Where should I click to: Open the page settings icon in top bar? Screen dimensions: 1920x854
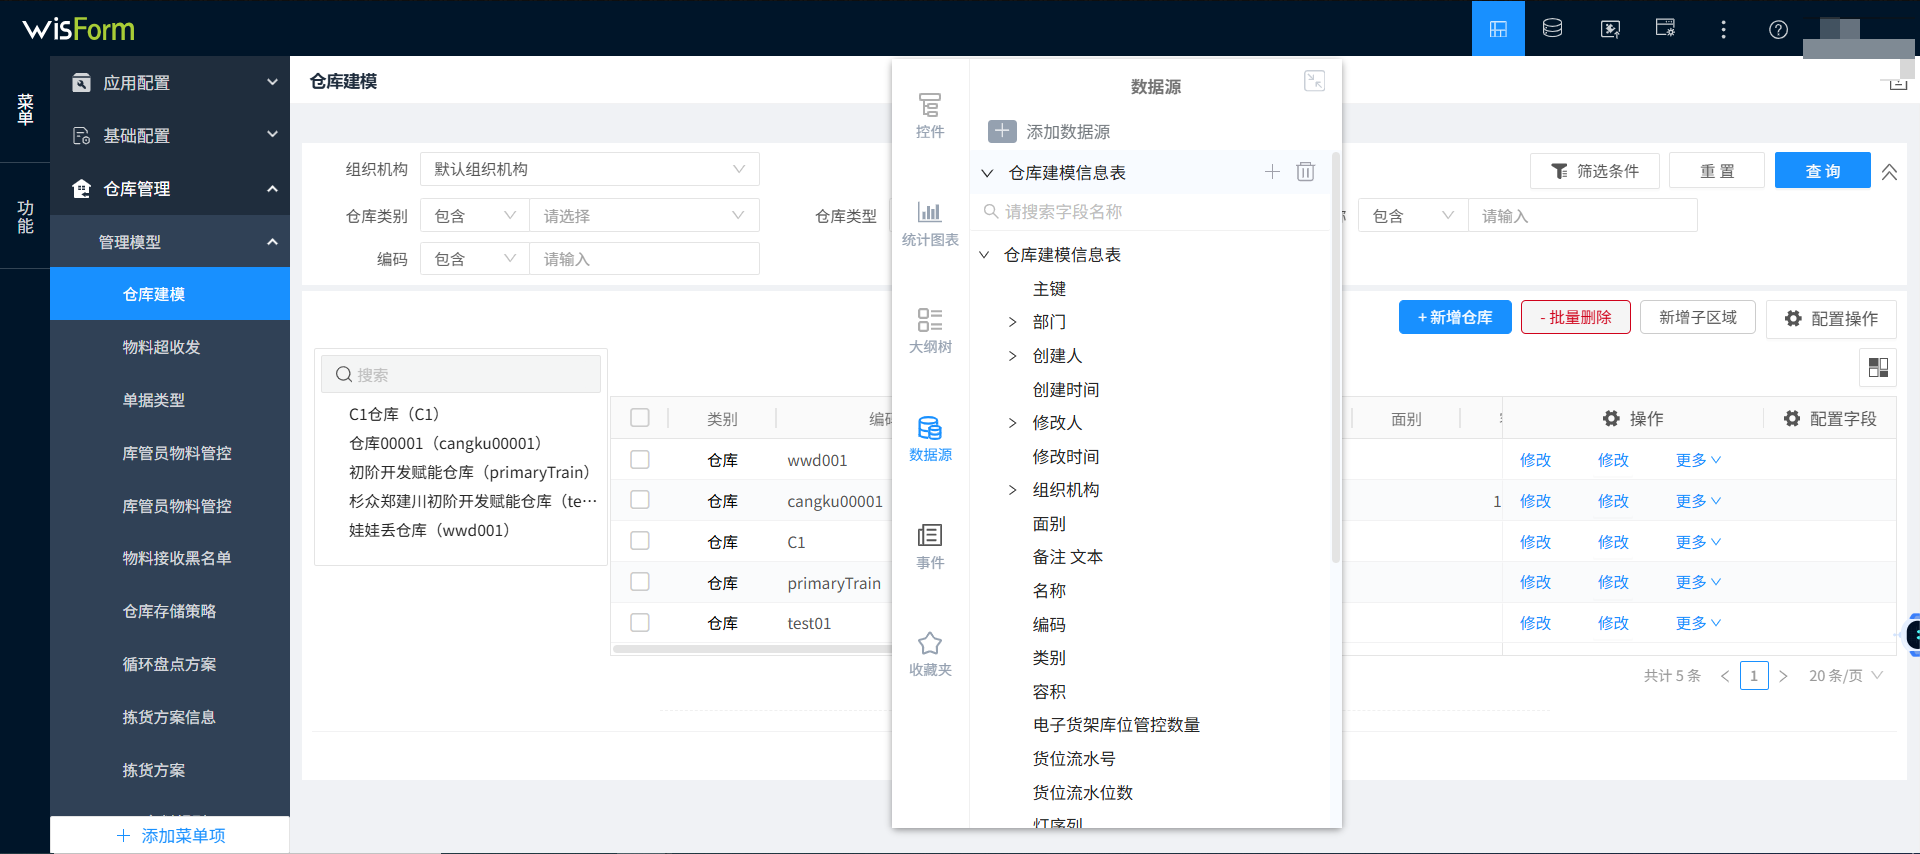coord(1665,28)
